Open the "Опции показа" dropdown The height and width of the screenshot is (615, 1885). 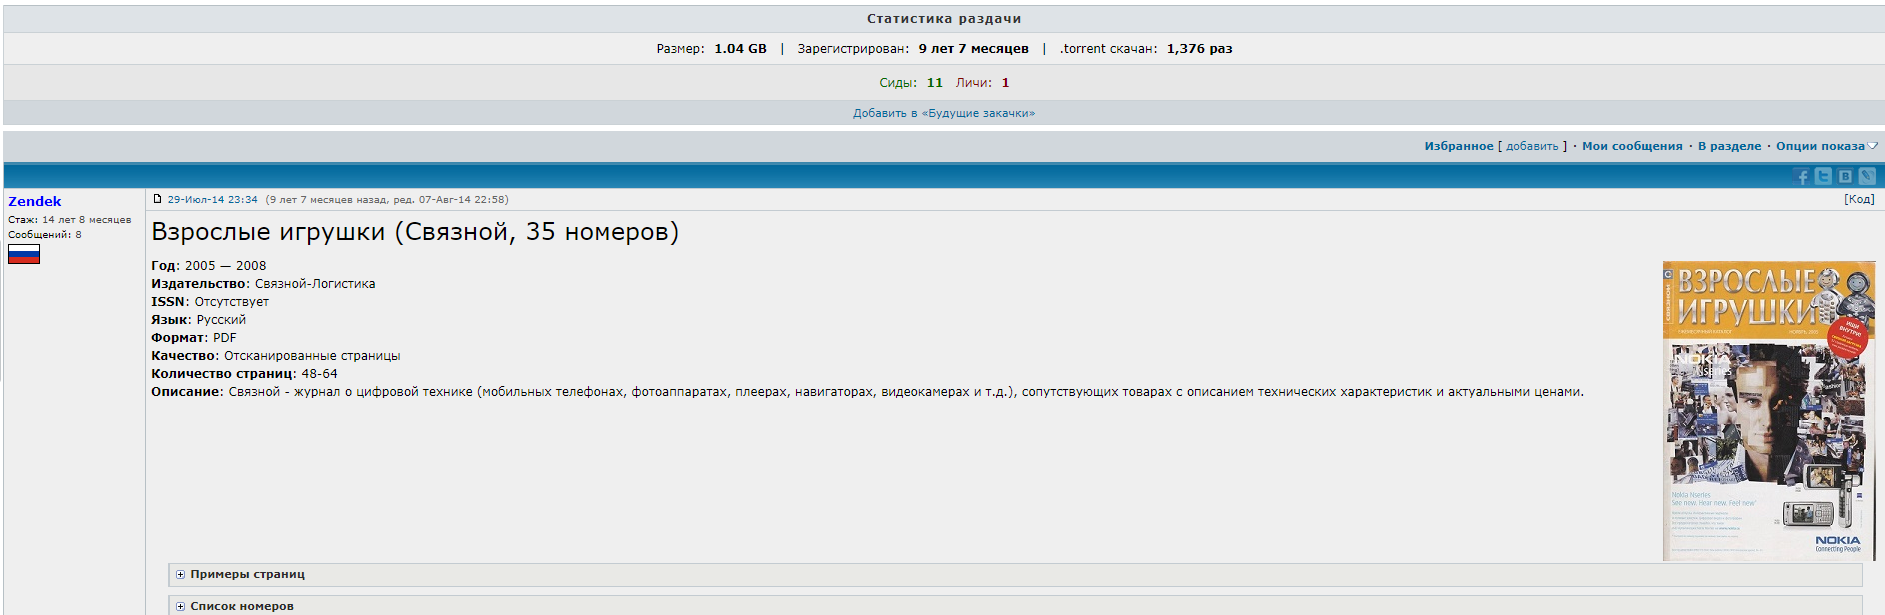[1826, 146]
